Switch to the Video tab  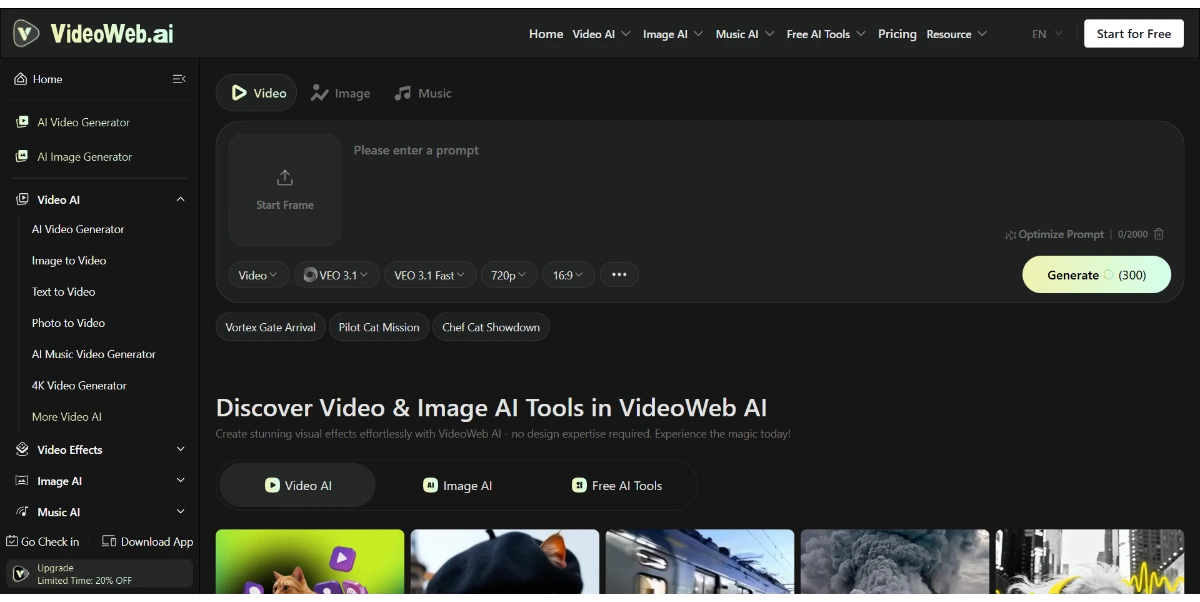tap(257, 93)
